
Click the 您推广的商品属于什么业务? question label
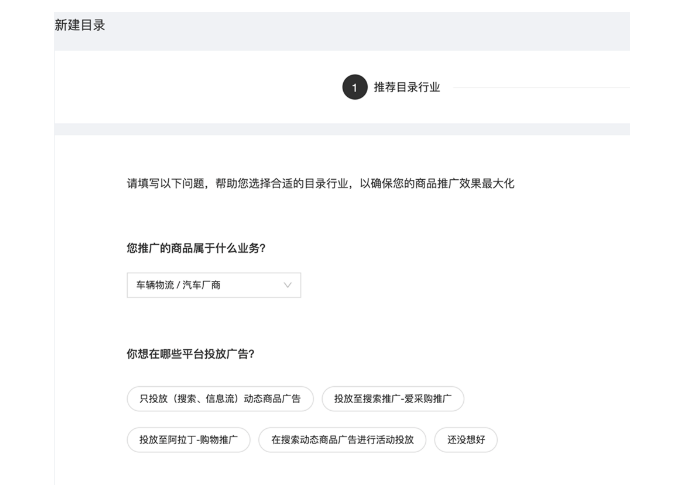[196, 248]
